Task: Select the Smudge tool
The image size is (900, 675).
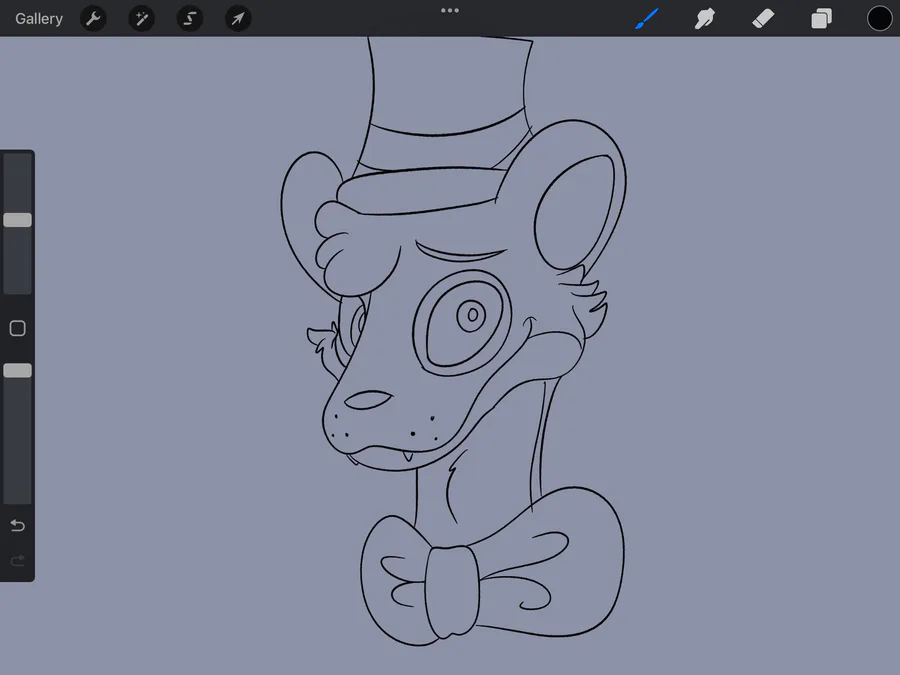Action: (x=705, y=19)
